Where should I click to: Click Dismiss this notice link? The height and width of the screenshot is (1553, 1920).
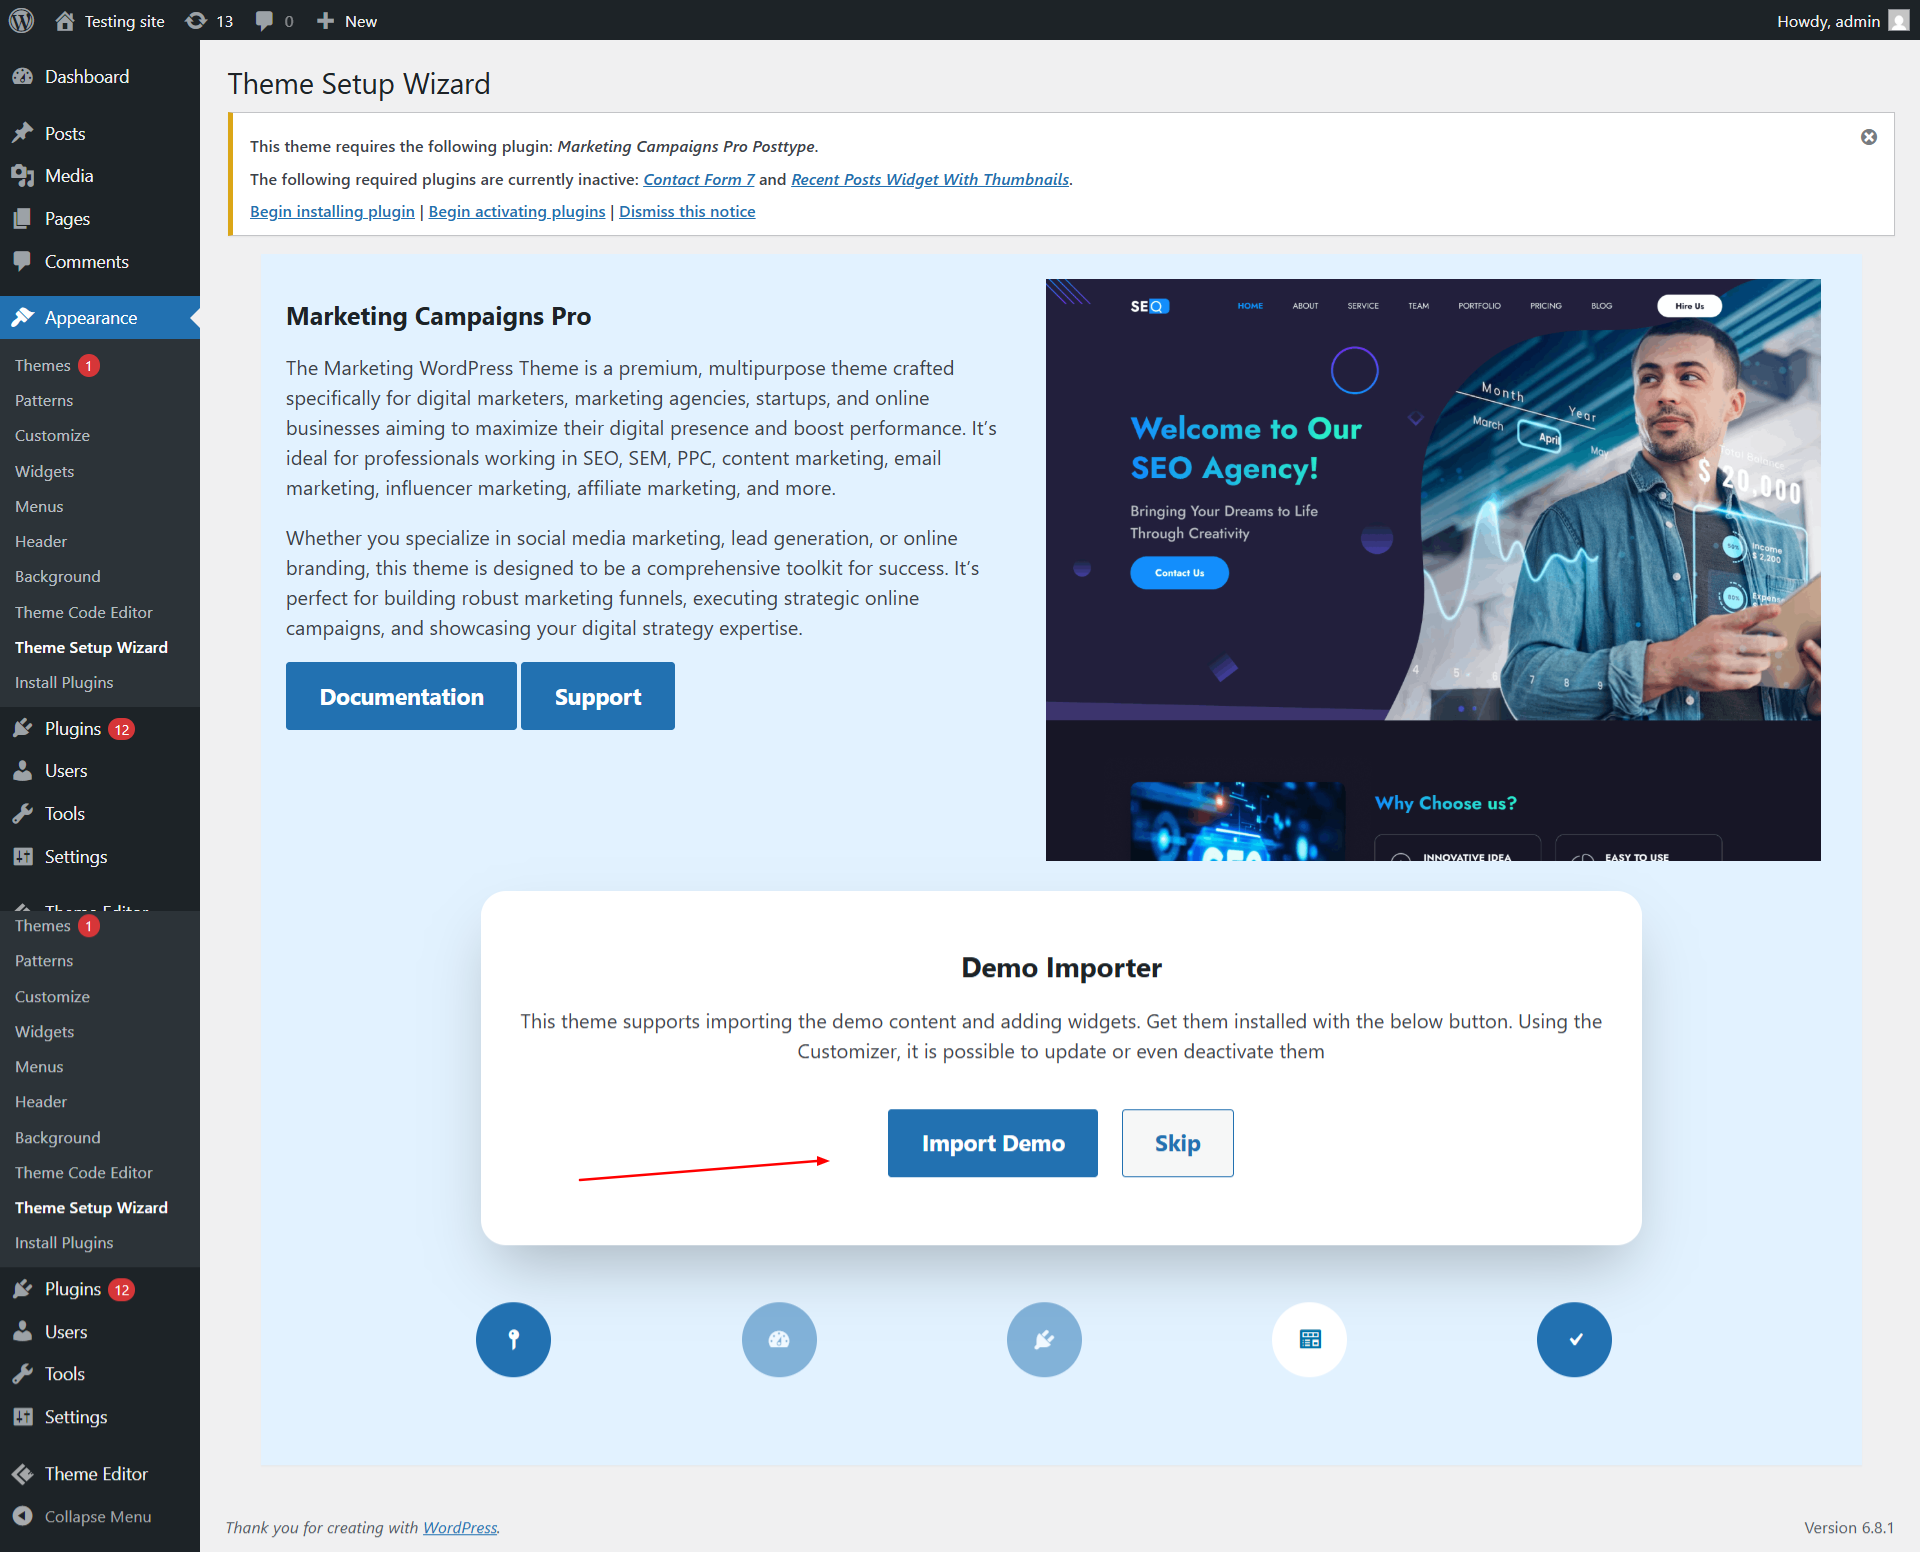tap(687, 212)
